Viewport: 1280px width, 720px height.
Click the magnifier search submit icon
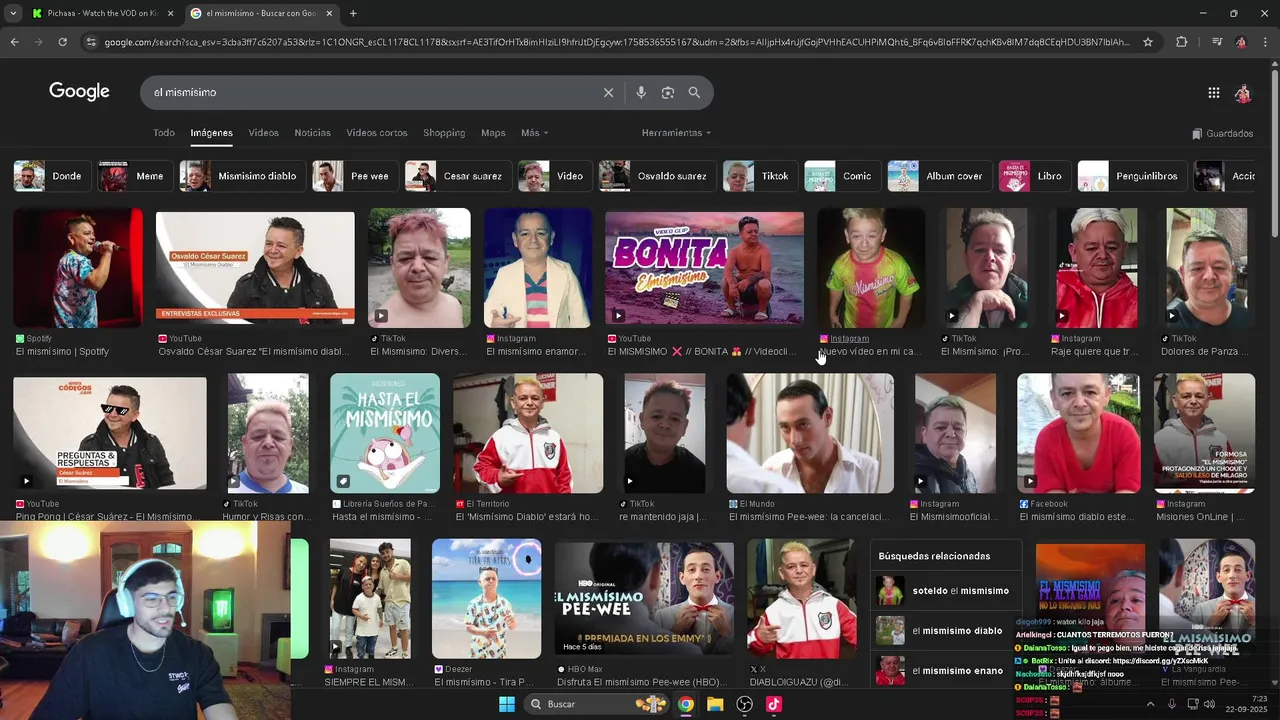[694, 92]
